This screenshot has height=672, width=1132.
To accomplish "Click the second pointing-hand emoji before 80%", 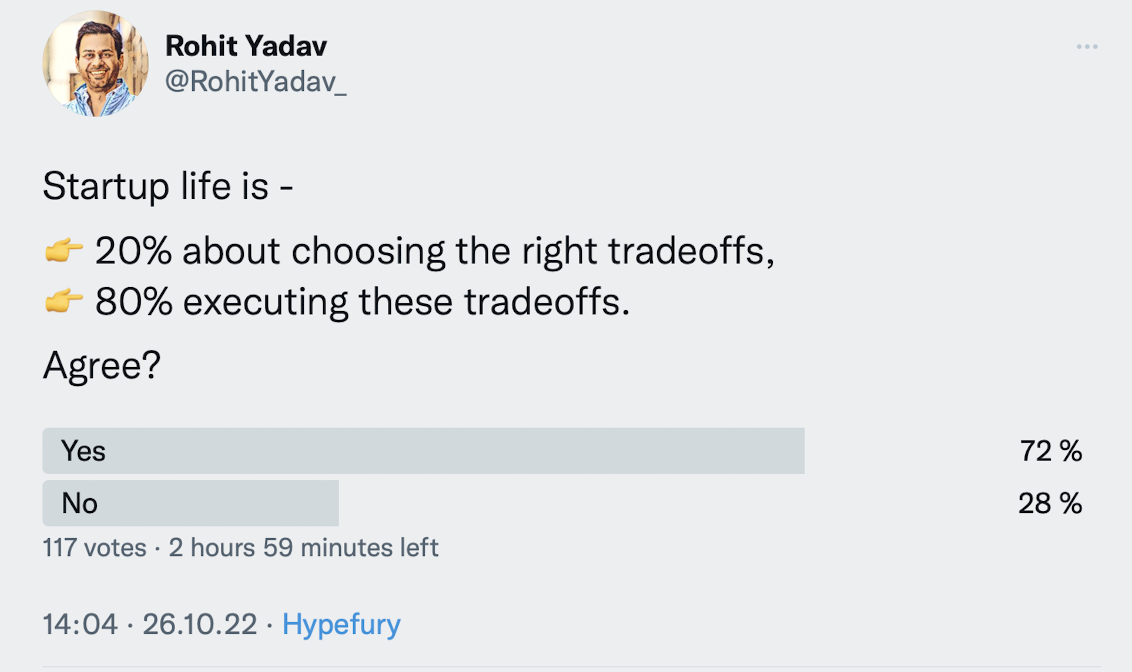I will tap(63, 302).
